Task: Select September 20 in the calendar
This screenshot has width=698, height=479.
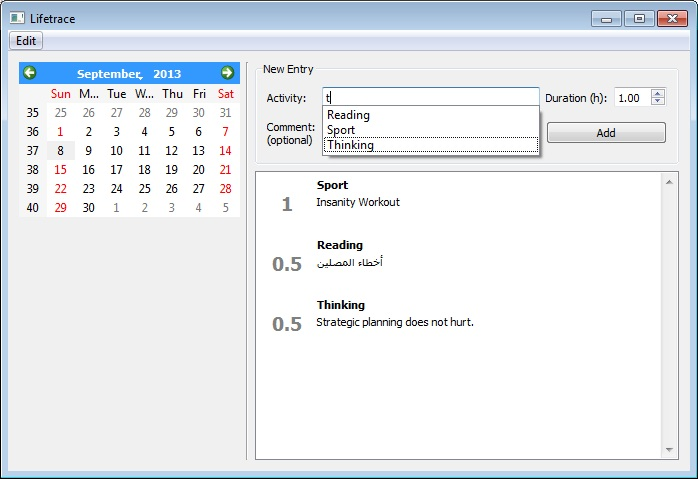Action: [199, 170]
